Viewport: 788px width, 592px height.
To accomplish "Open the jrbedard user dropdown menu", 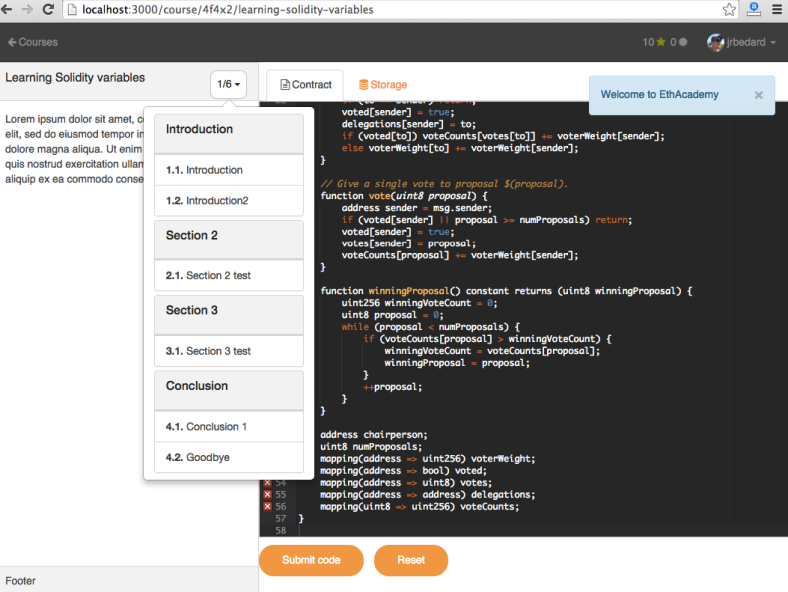I will coord(741,42).
